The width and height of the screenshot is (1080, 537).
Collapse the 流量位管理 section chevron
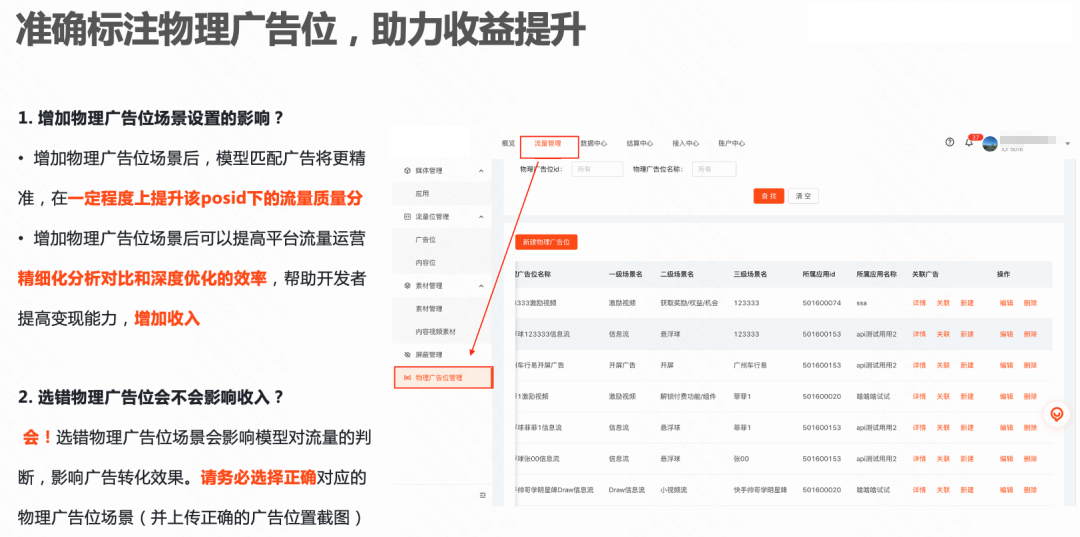pos(481,217)
